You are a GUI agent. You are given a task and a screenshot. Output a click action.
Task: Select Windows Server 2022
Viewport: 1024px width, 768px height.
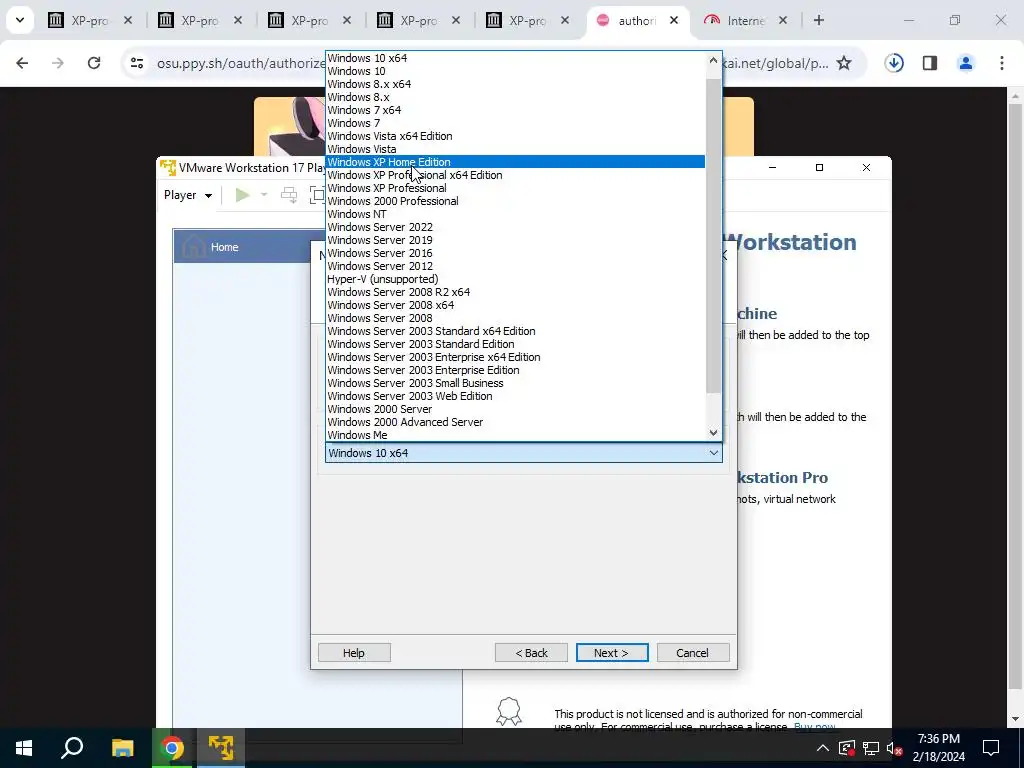click(515, 227)
